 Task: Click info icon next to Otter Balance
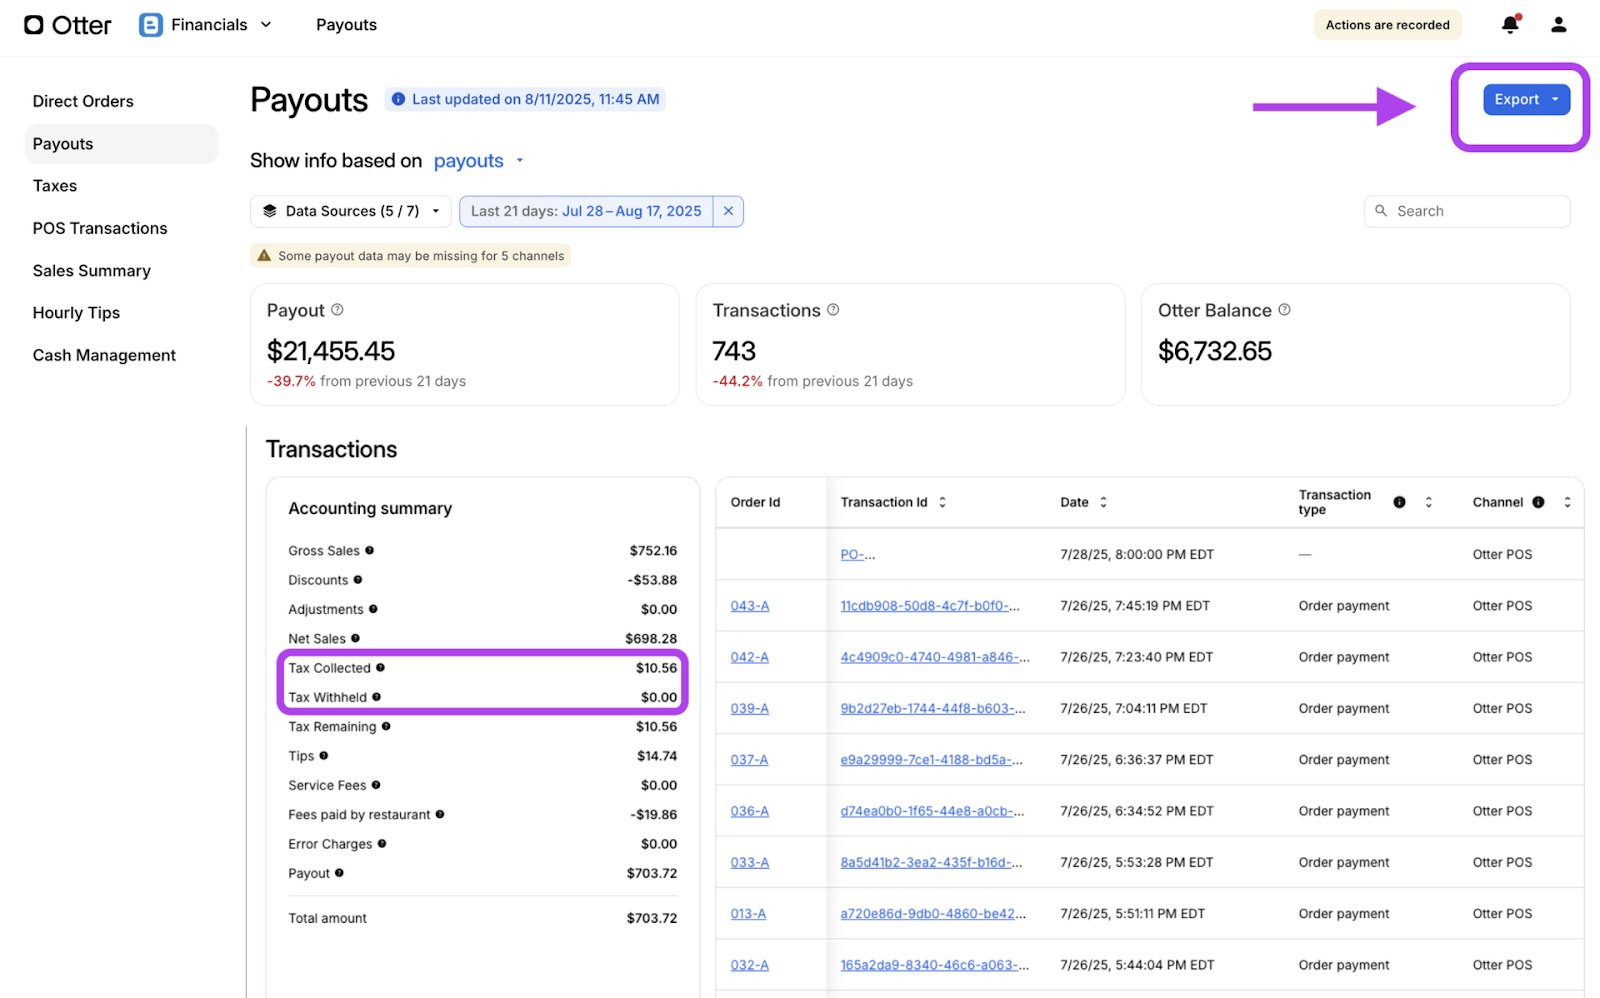pyautogui.click(x=1284, y=310)
